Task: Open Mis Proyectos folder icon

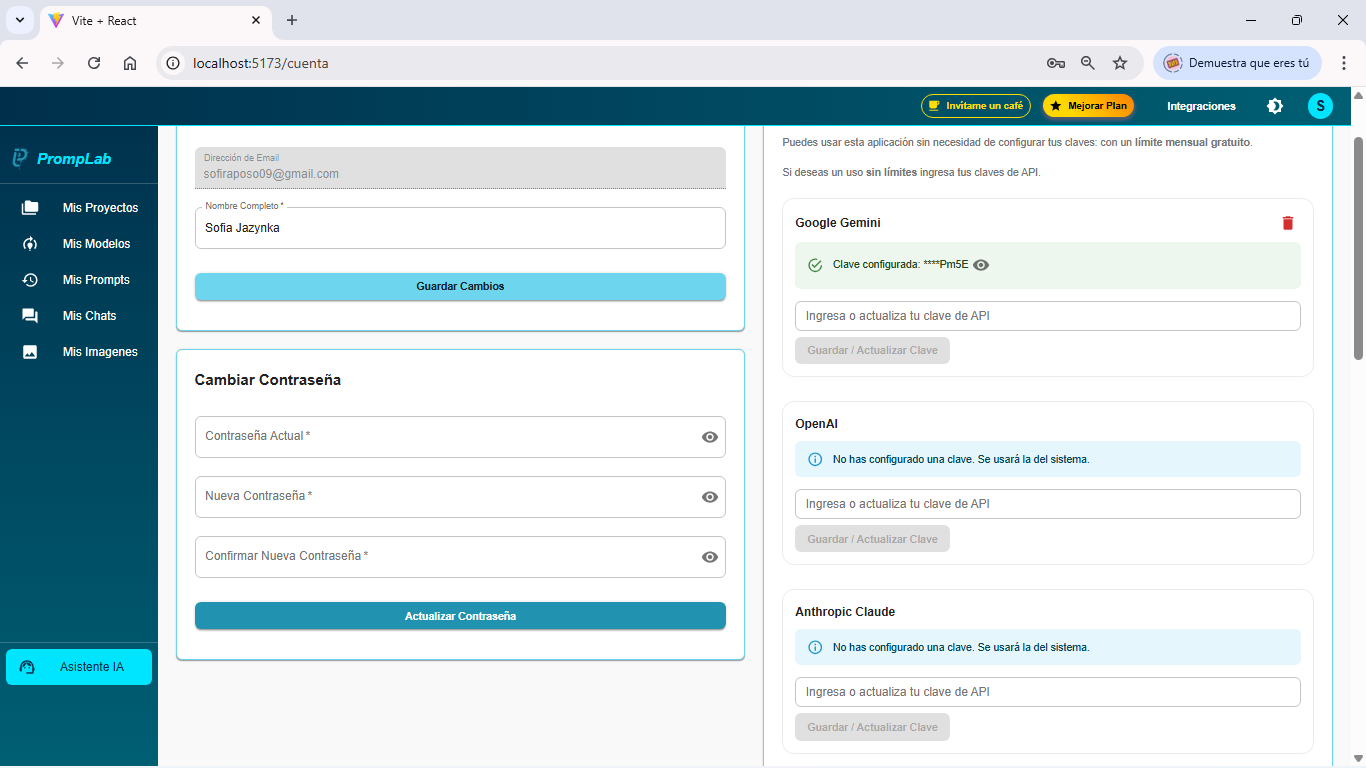Action: pos(30,208)
